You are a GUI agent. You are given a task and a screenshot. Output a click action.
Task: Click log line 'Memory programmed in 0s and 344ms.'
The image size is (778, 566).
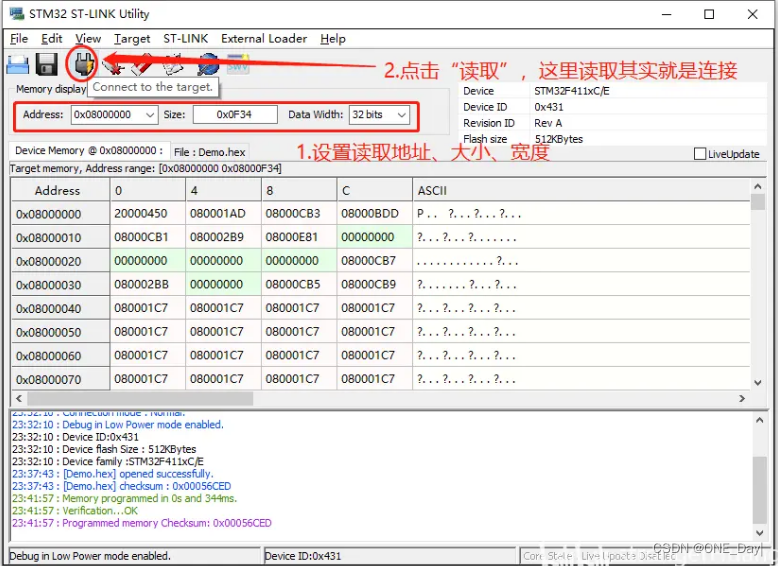[125, 499]
